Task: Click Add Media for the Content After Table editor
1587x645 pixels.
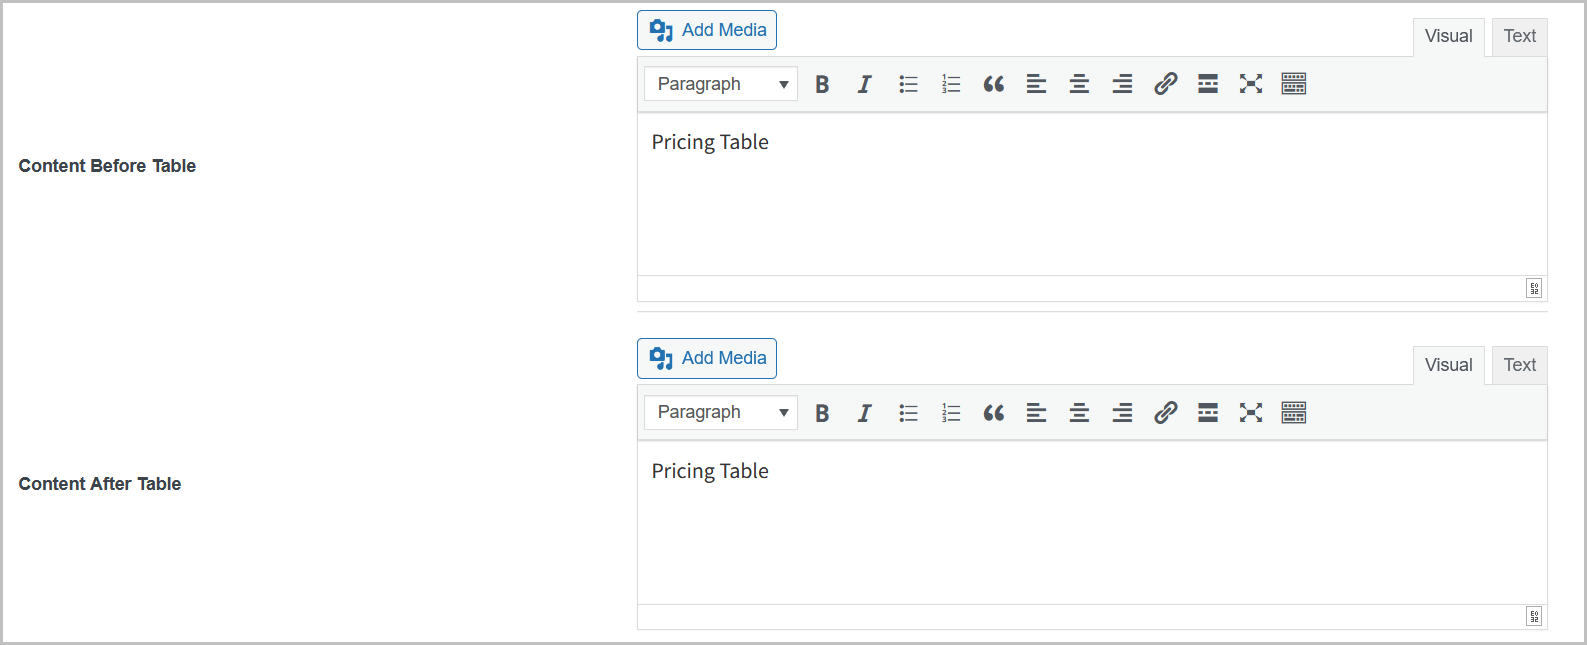Action: tap(707, 358)
